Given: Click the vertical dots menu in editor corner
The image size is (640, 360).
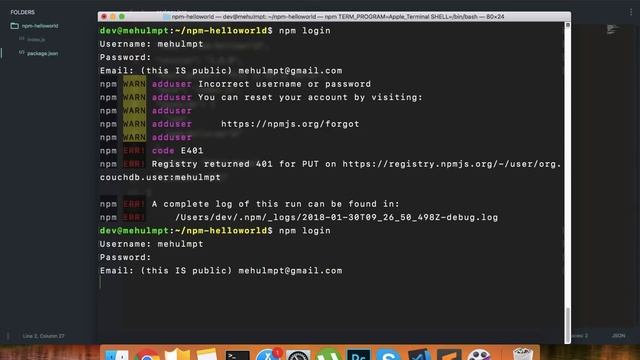Looking at the screenshot, I should (631, 12).
